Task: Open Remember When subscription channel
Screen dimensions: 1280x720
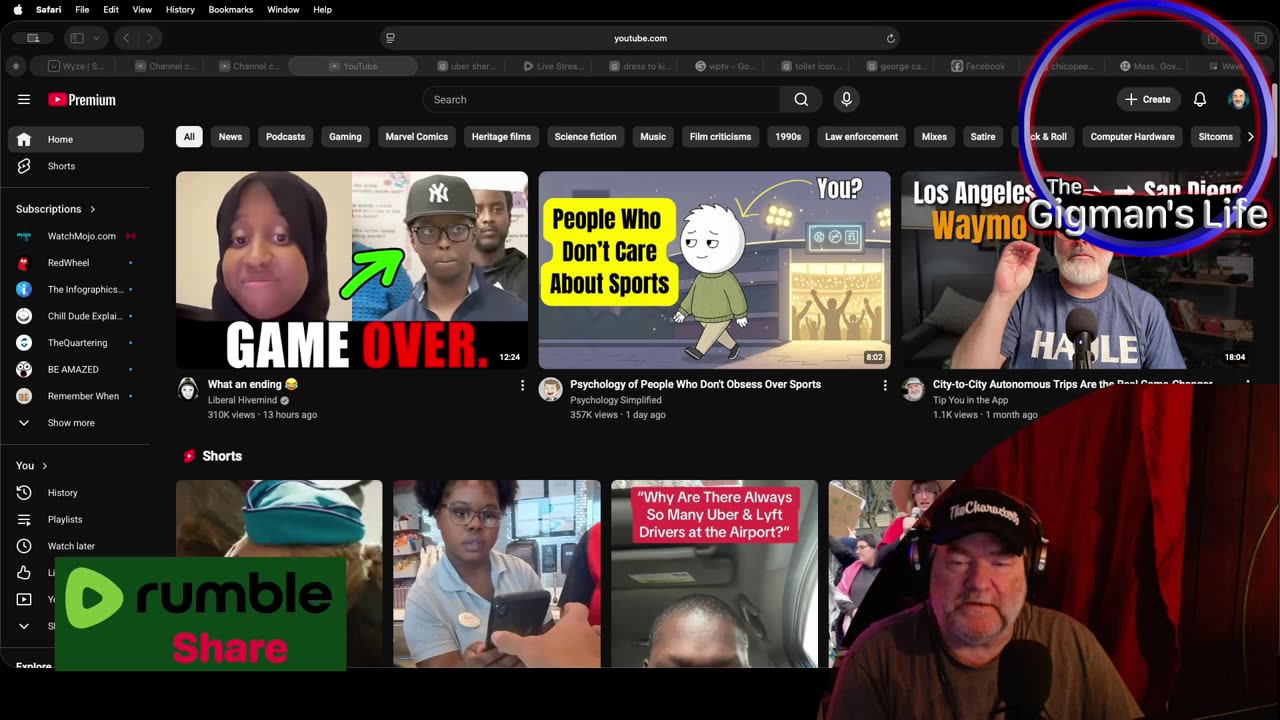Action: (x=76, y=396)
